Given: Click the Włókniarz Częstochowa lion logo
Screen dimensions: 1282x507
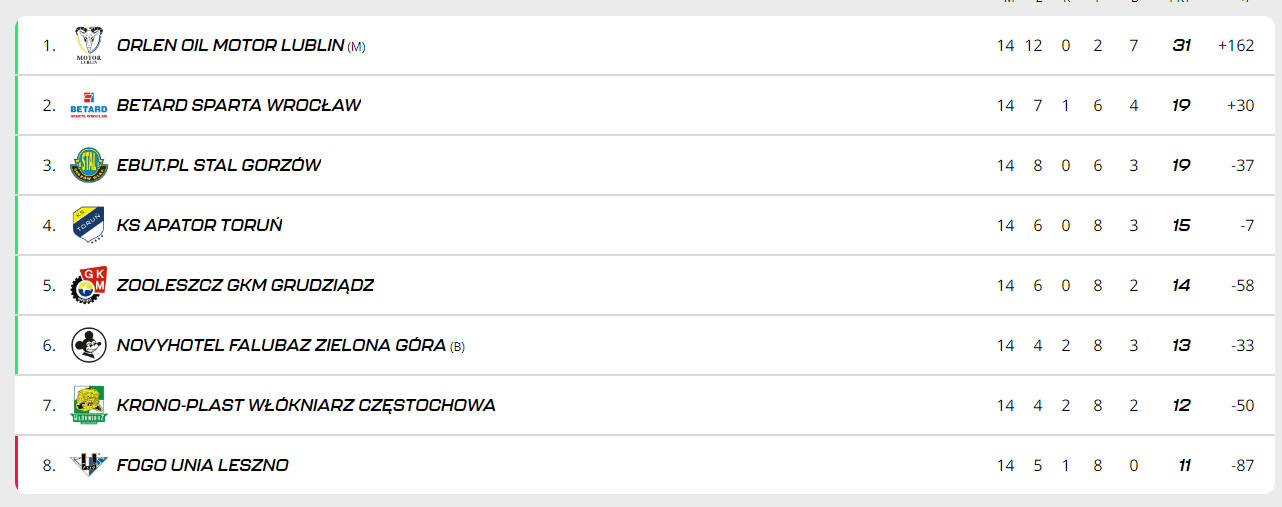Looking at the screenshot, I should click(89, 405).
